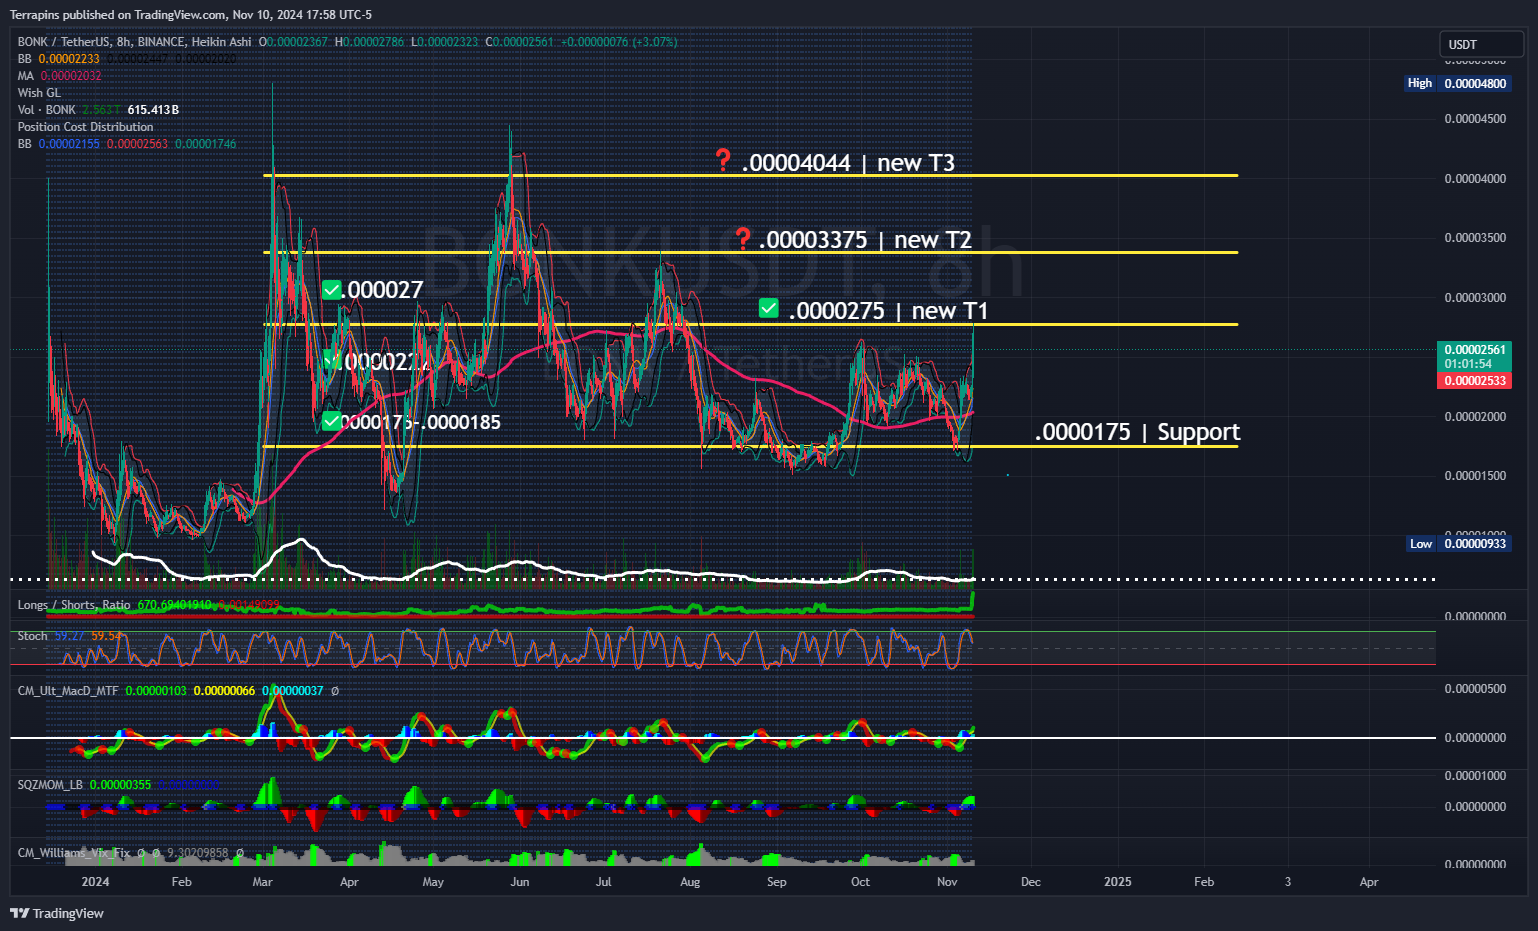Select the Wish GL indicator legend
Viewport: 1538px width, 931px height.
(x=39, y=93)
